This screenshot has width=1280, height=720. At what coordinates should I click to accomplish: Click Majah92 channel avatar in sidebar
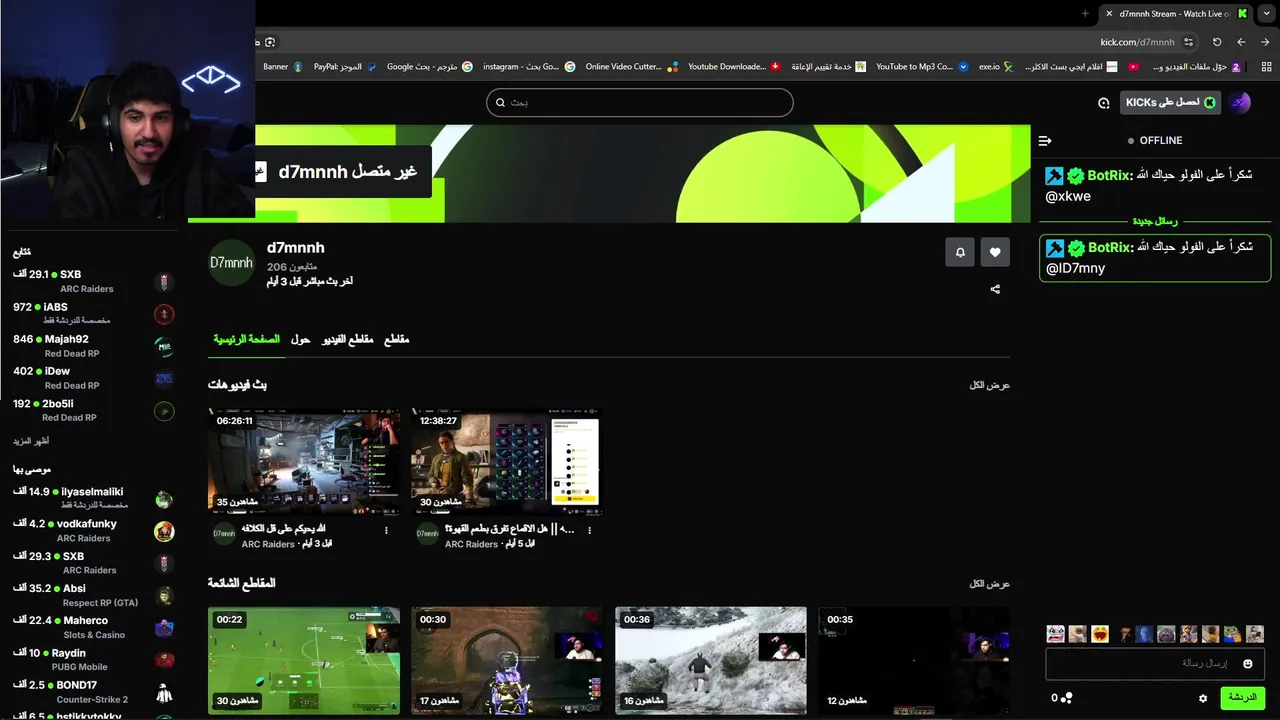click(x=164, y=347)
